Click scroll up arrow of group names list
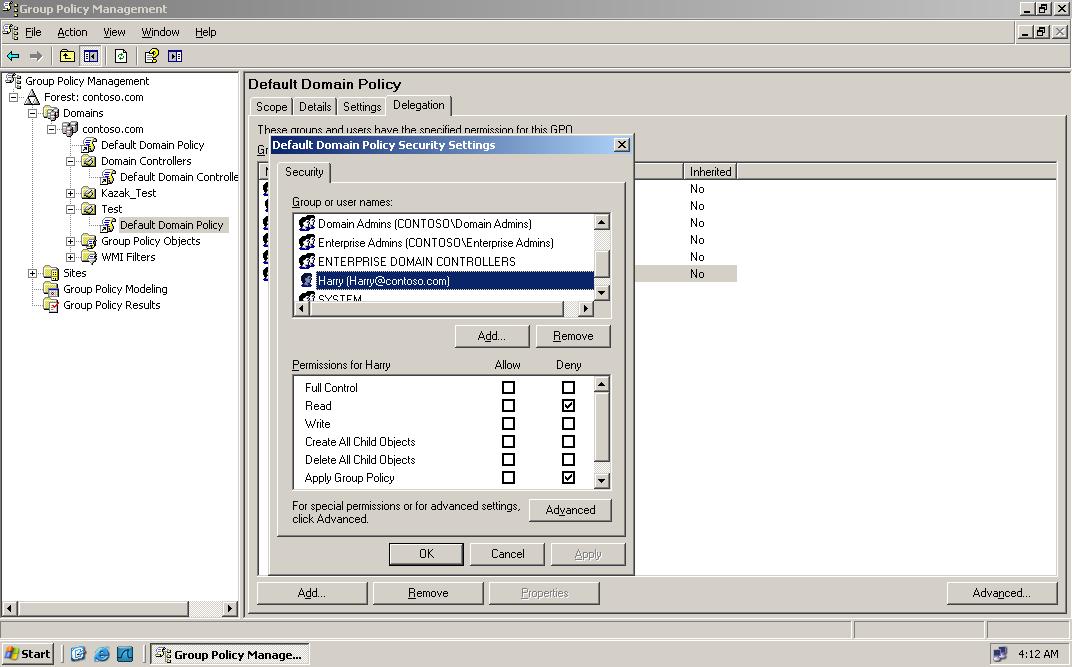Viewport: 1072px width, 667px height. click(x=602, y=222)
